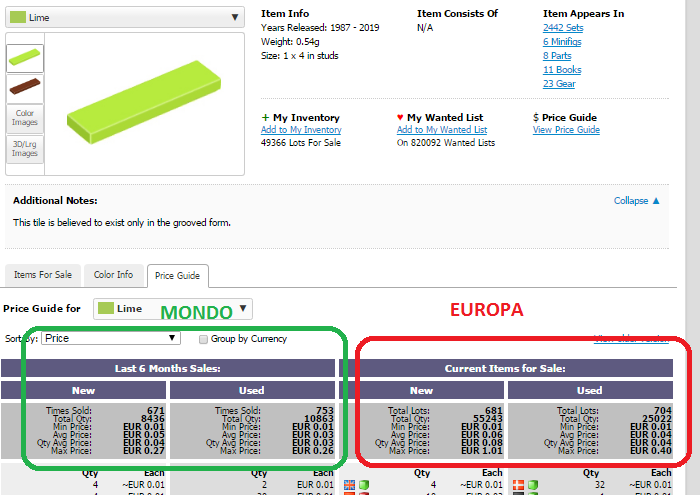Select the Price Guide tab
700x495 pixels.
pos(177,276)
